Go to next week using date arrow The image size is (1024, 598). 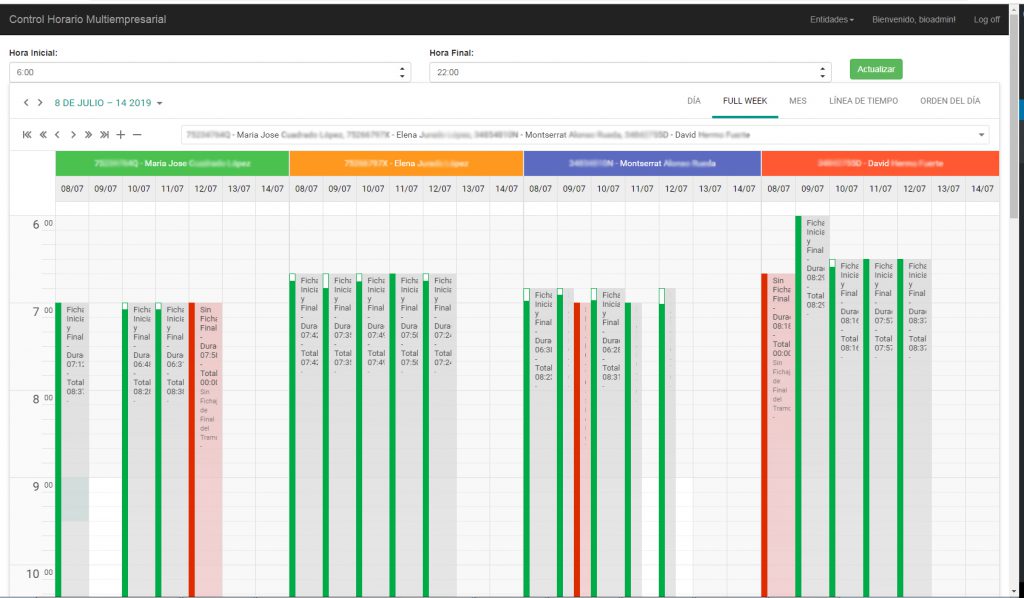40,102
